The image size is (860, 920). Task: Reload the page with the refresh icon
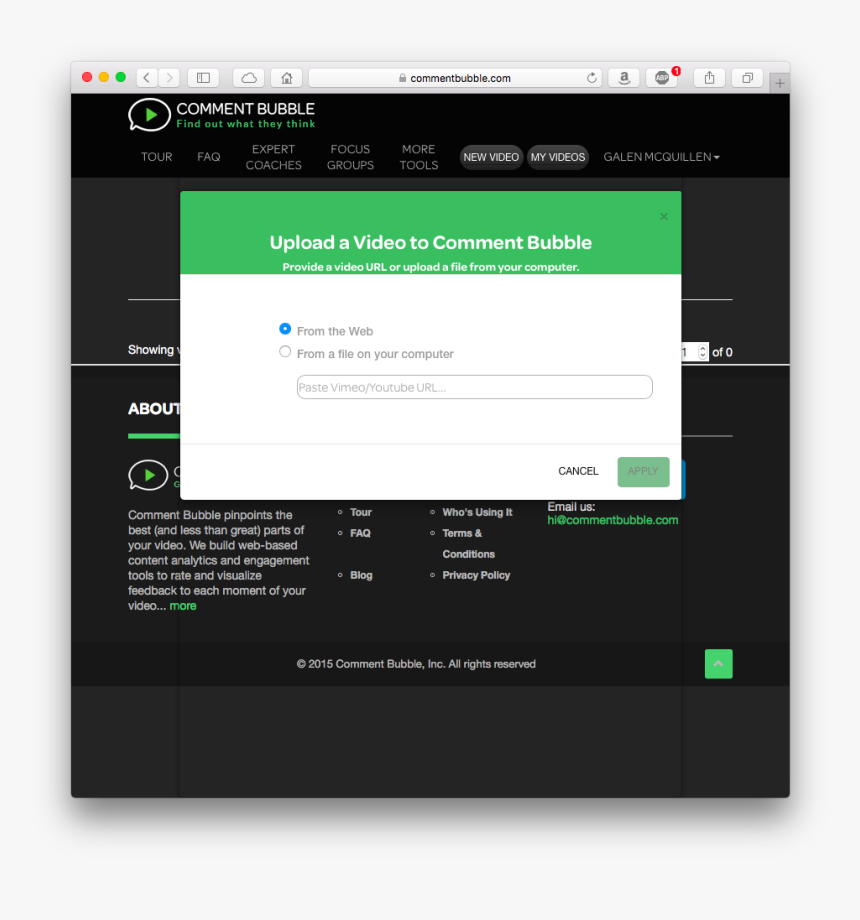point(591,77)
